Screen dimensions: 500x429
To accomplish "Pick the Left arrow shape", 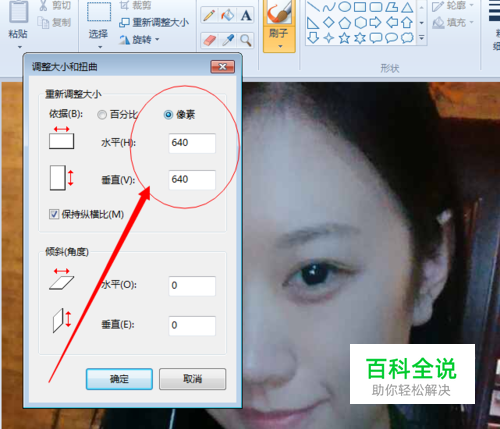I will pyautogui.click(x=391, y=23).
